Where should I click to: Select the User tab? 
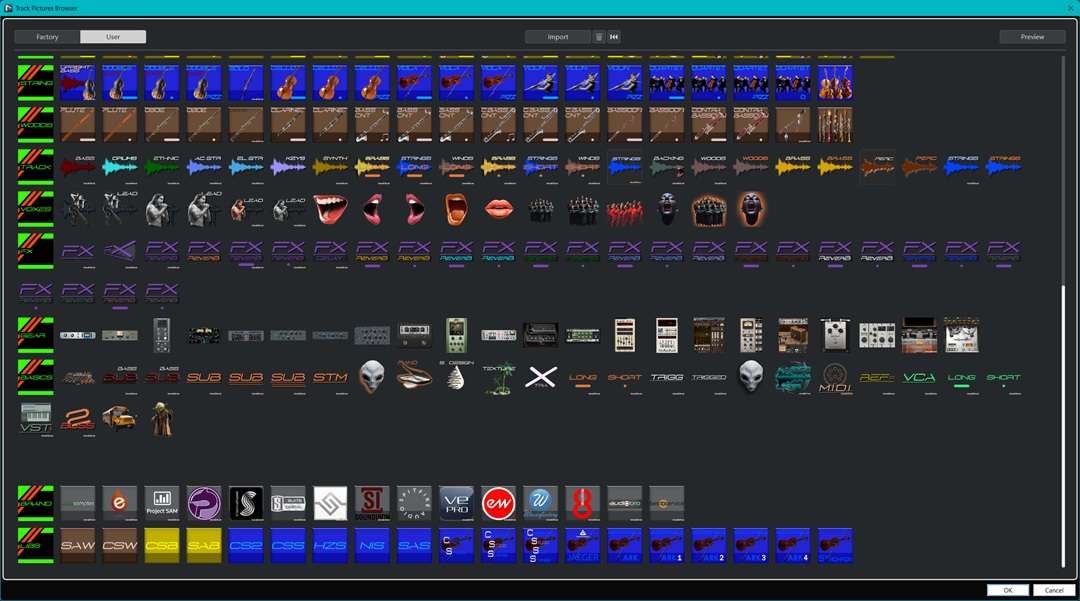click(113, 37)
